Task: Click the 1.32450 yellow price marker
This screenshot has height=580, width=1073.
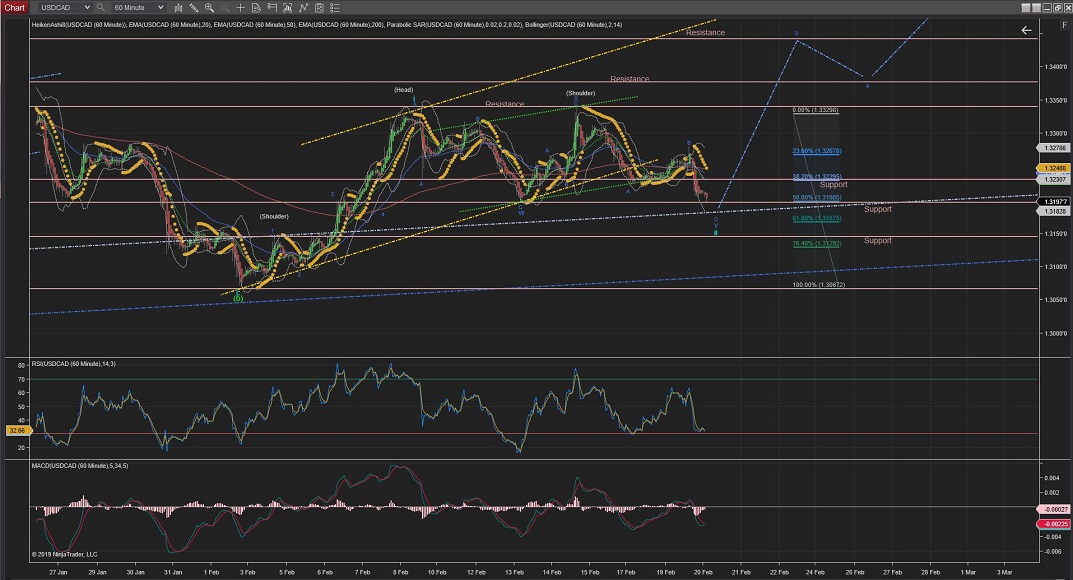Action: point(1054,168)
